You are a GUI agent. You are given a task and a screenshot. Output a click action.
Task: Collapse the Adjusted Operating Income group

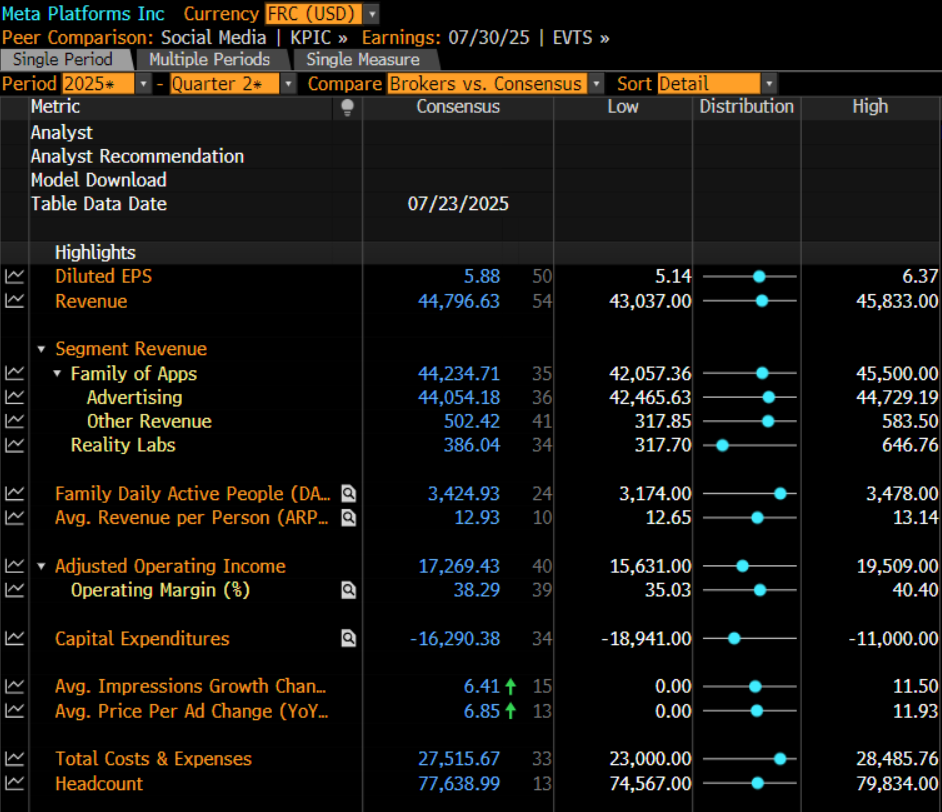point(41,566)
